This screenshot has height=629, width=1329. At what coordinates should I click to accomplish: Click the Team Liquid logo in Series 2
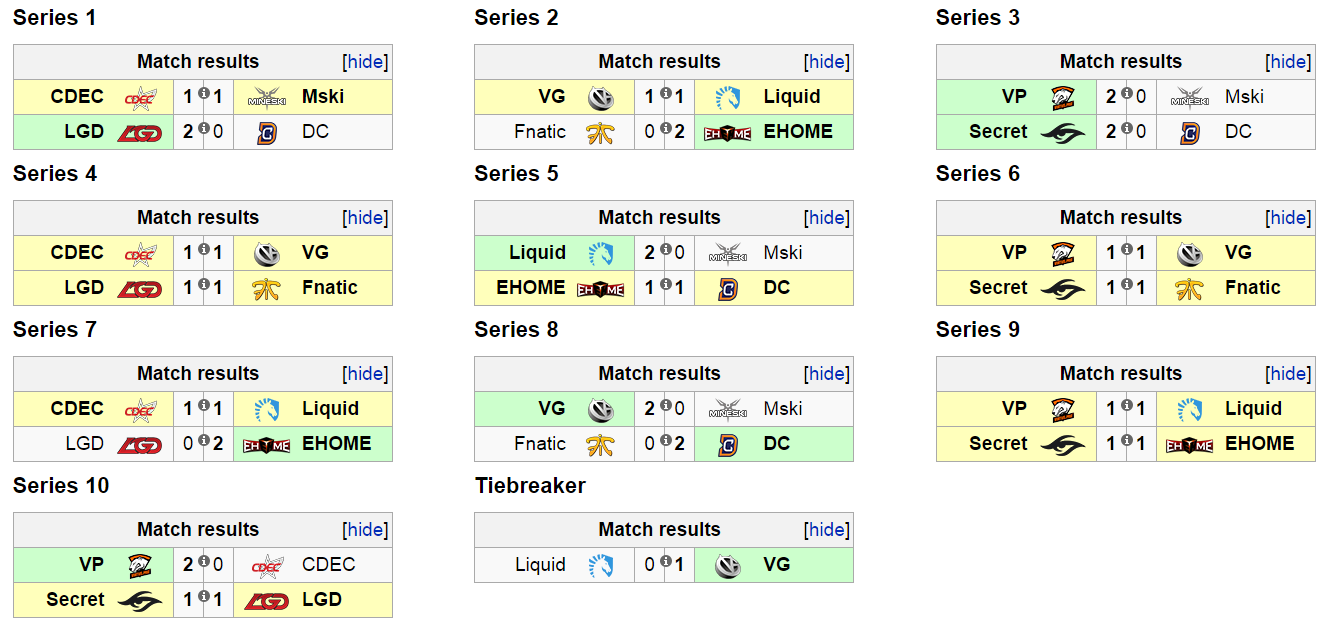tap(727, 96)
